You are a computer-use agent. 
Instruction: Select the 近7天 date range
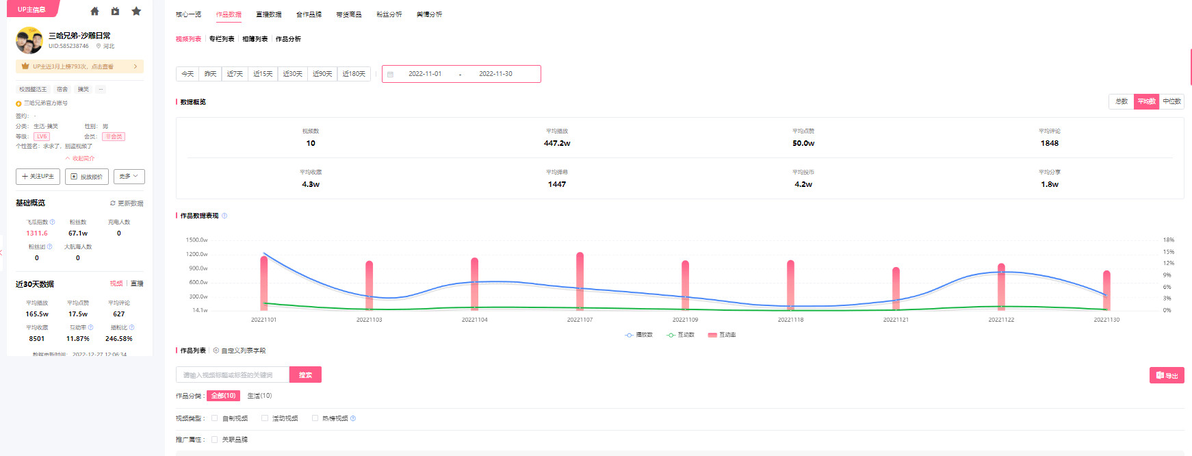click(235, 74)
